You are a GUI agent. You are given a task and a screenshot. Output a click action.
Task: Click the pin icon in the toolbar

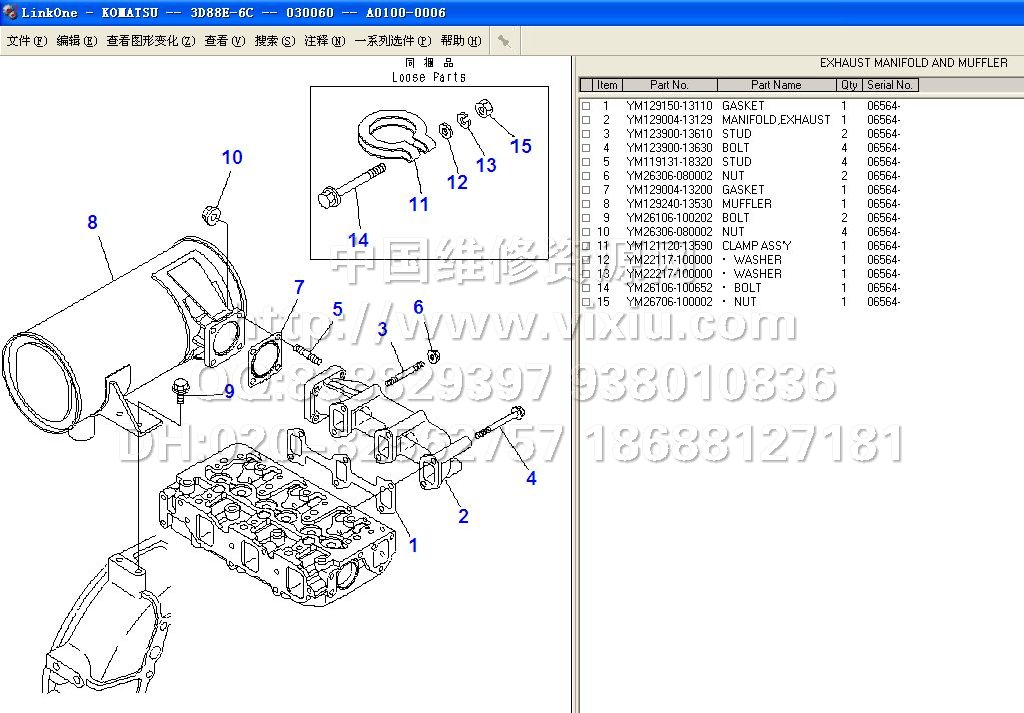[x=505, y=41]
